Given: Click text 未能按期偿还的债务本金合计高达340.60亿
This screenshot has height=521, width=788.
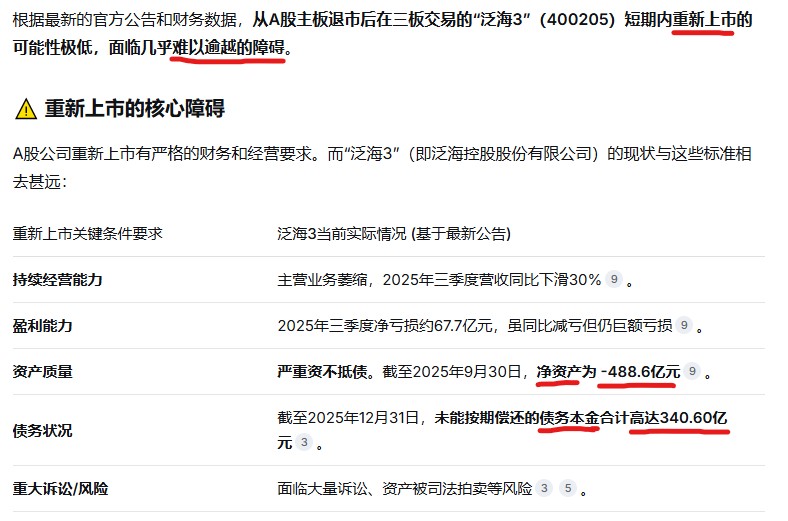Looking at the screenshot, I should pyautogui.click(x=580, y=418).
